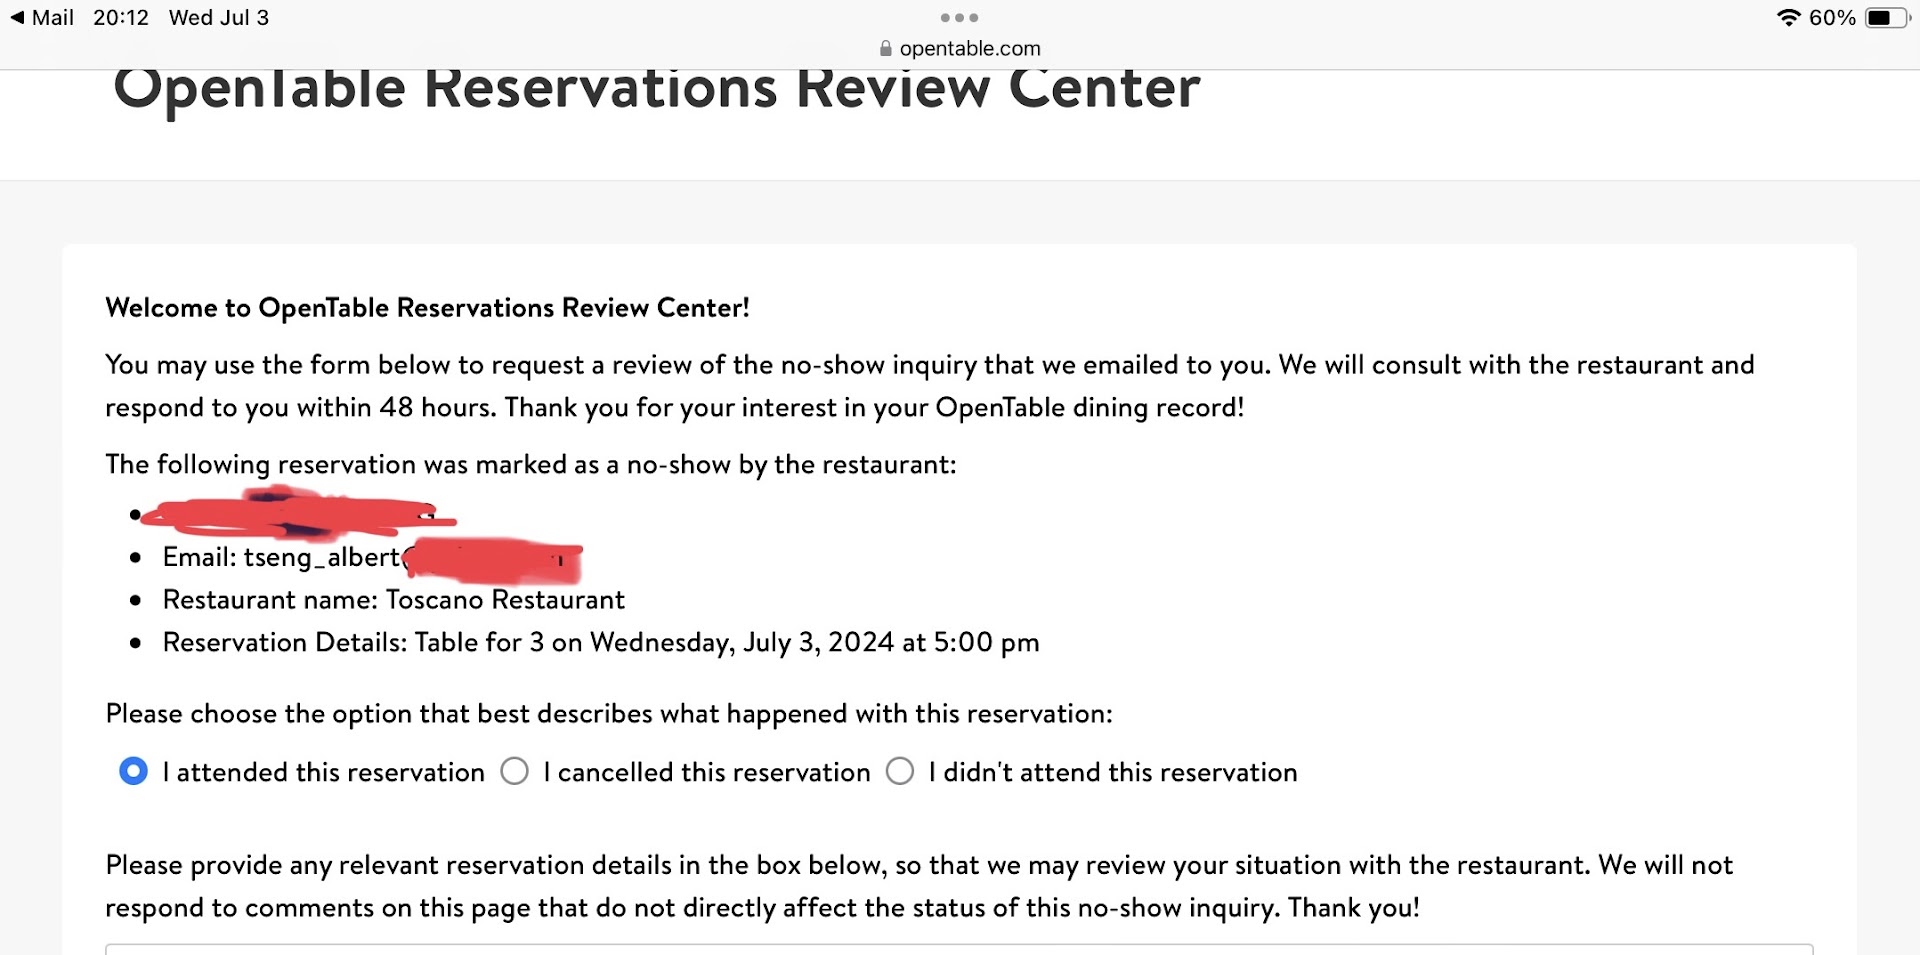Image resolution: width=1920 pixels, height=955 pixels.
Task: Tap the 20:12 clock in status bar
Action: 121,18
